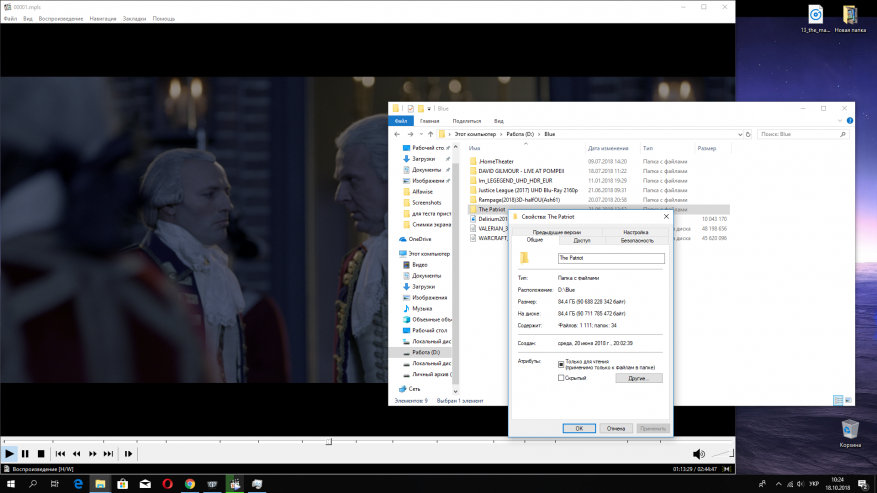The image size is (877, 493).
Task: Open Explorer help with question icon
Action: point(850,121)
